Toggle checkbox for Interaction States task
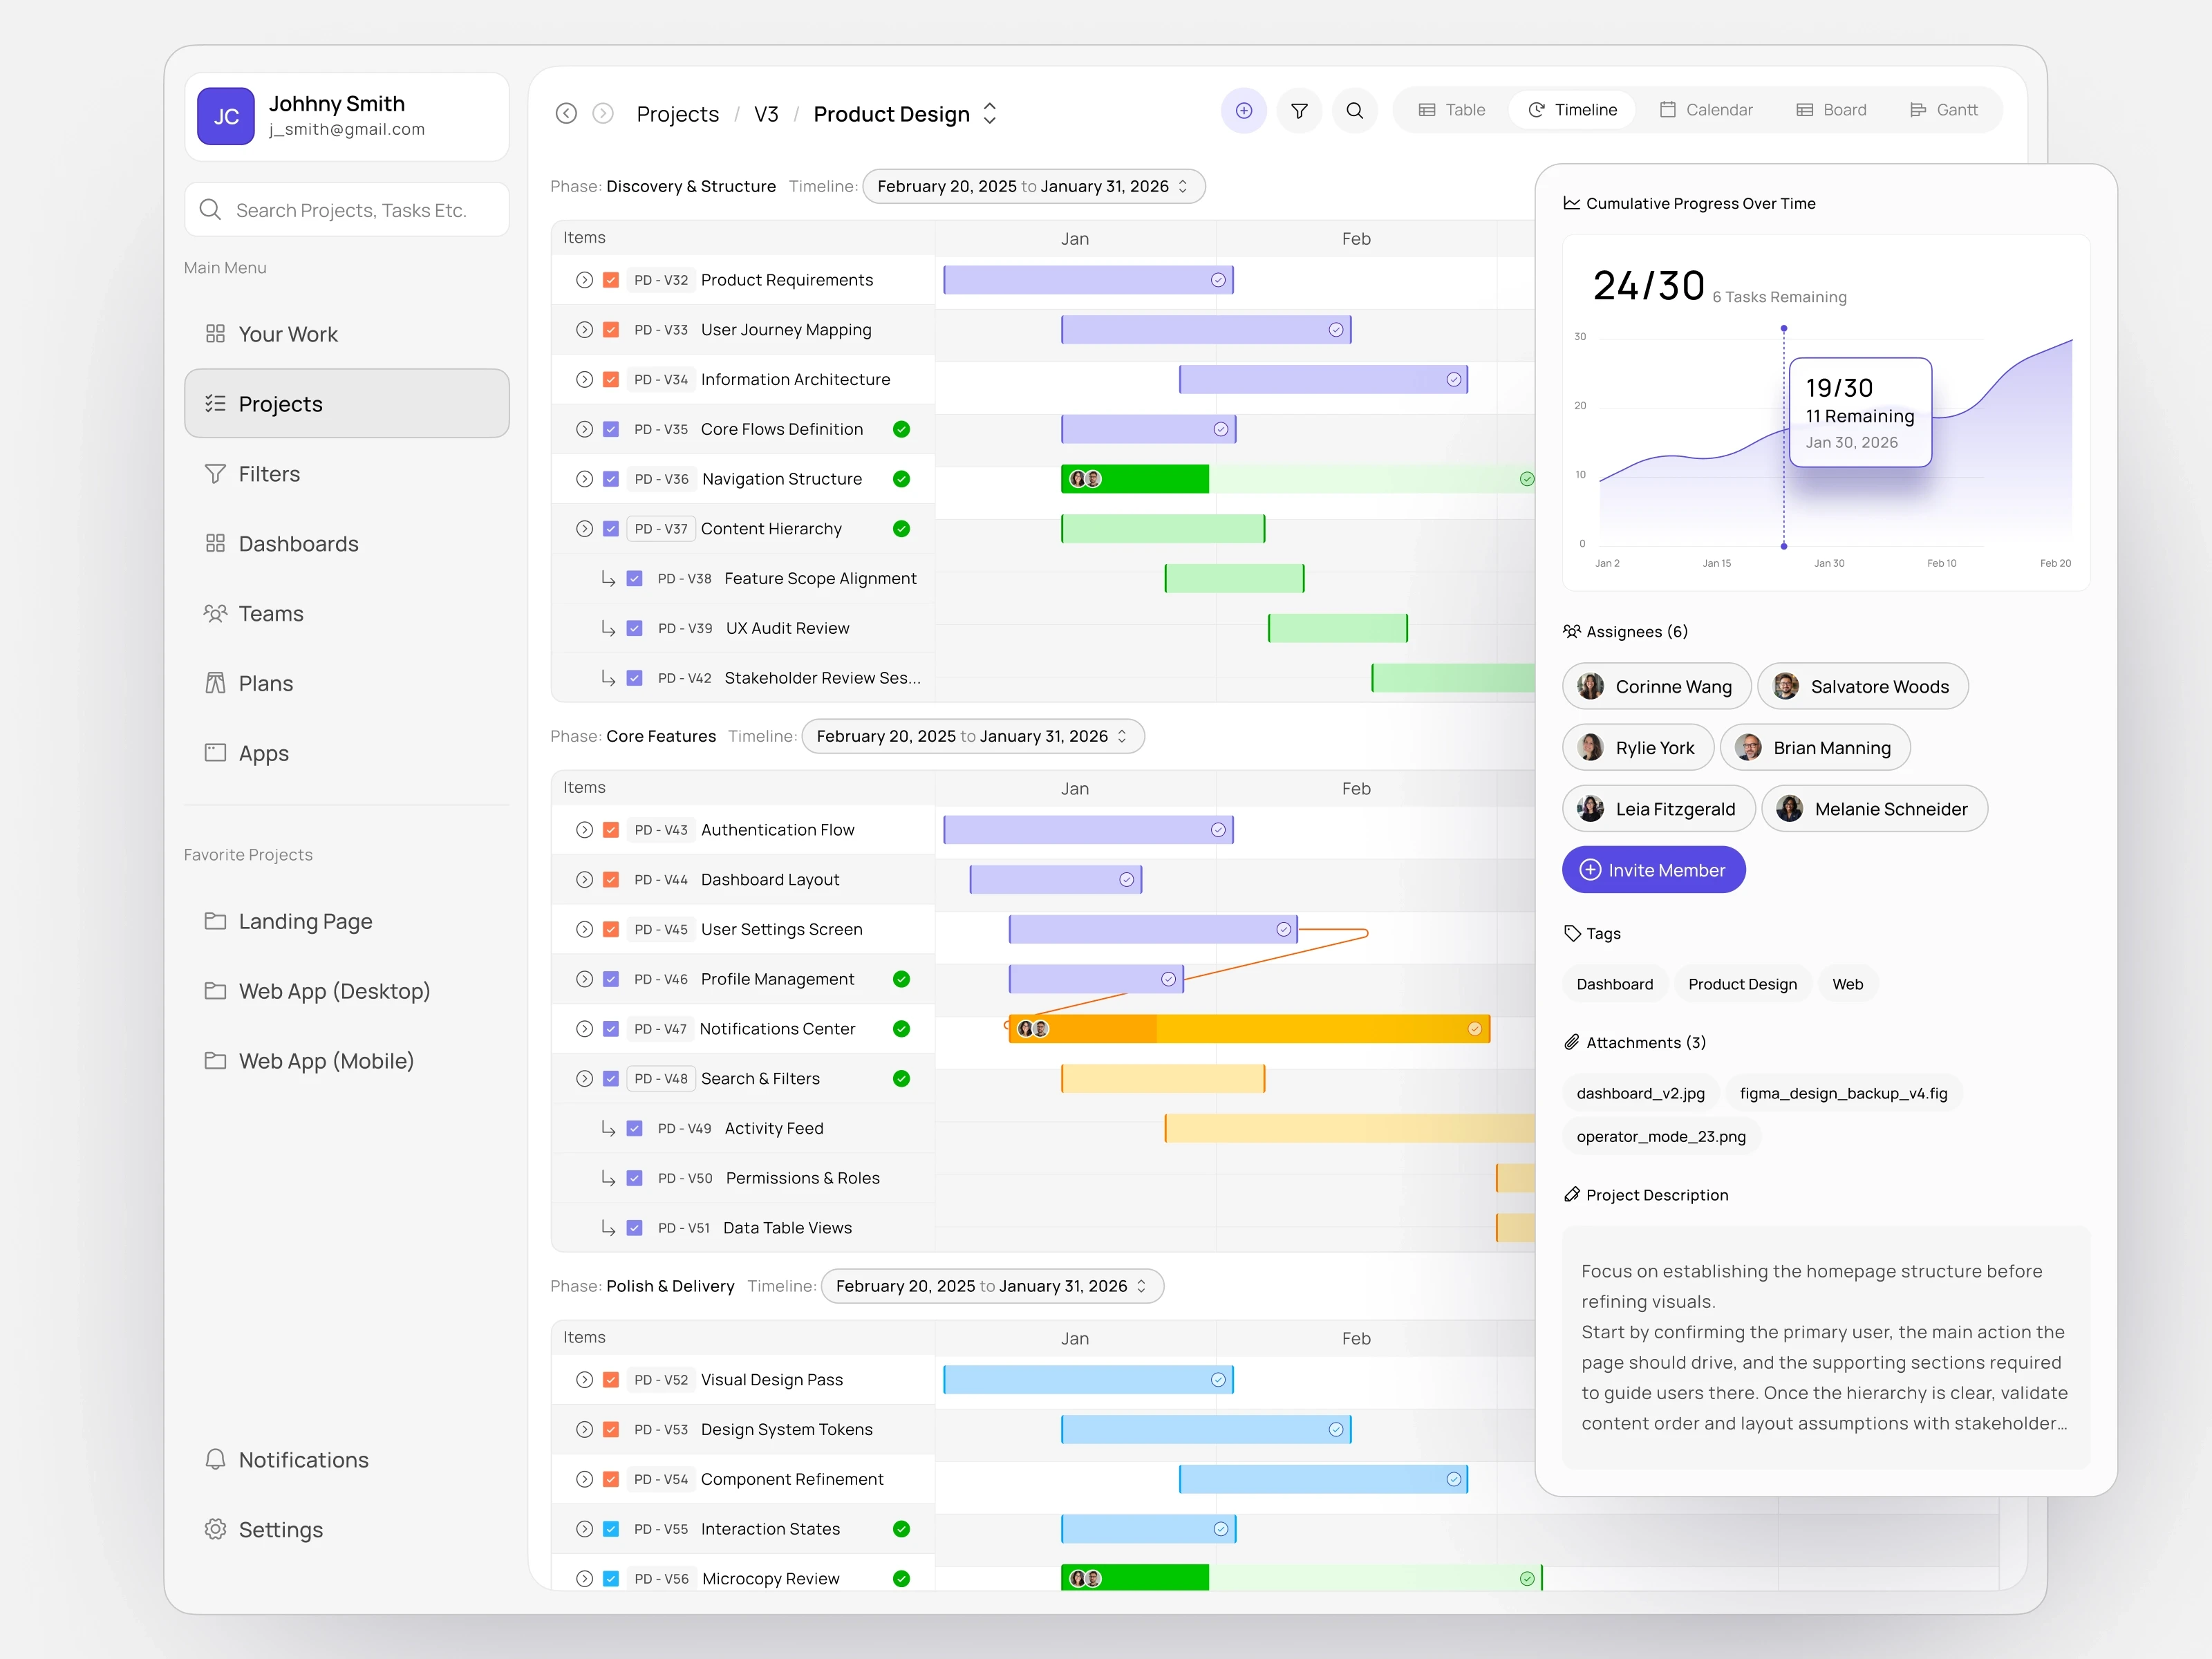Viewport: 2212px width, 1659px height. click(x=611, y=1529)
